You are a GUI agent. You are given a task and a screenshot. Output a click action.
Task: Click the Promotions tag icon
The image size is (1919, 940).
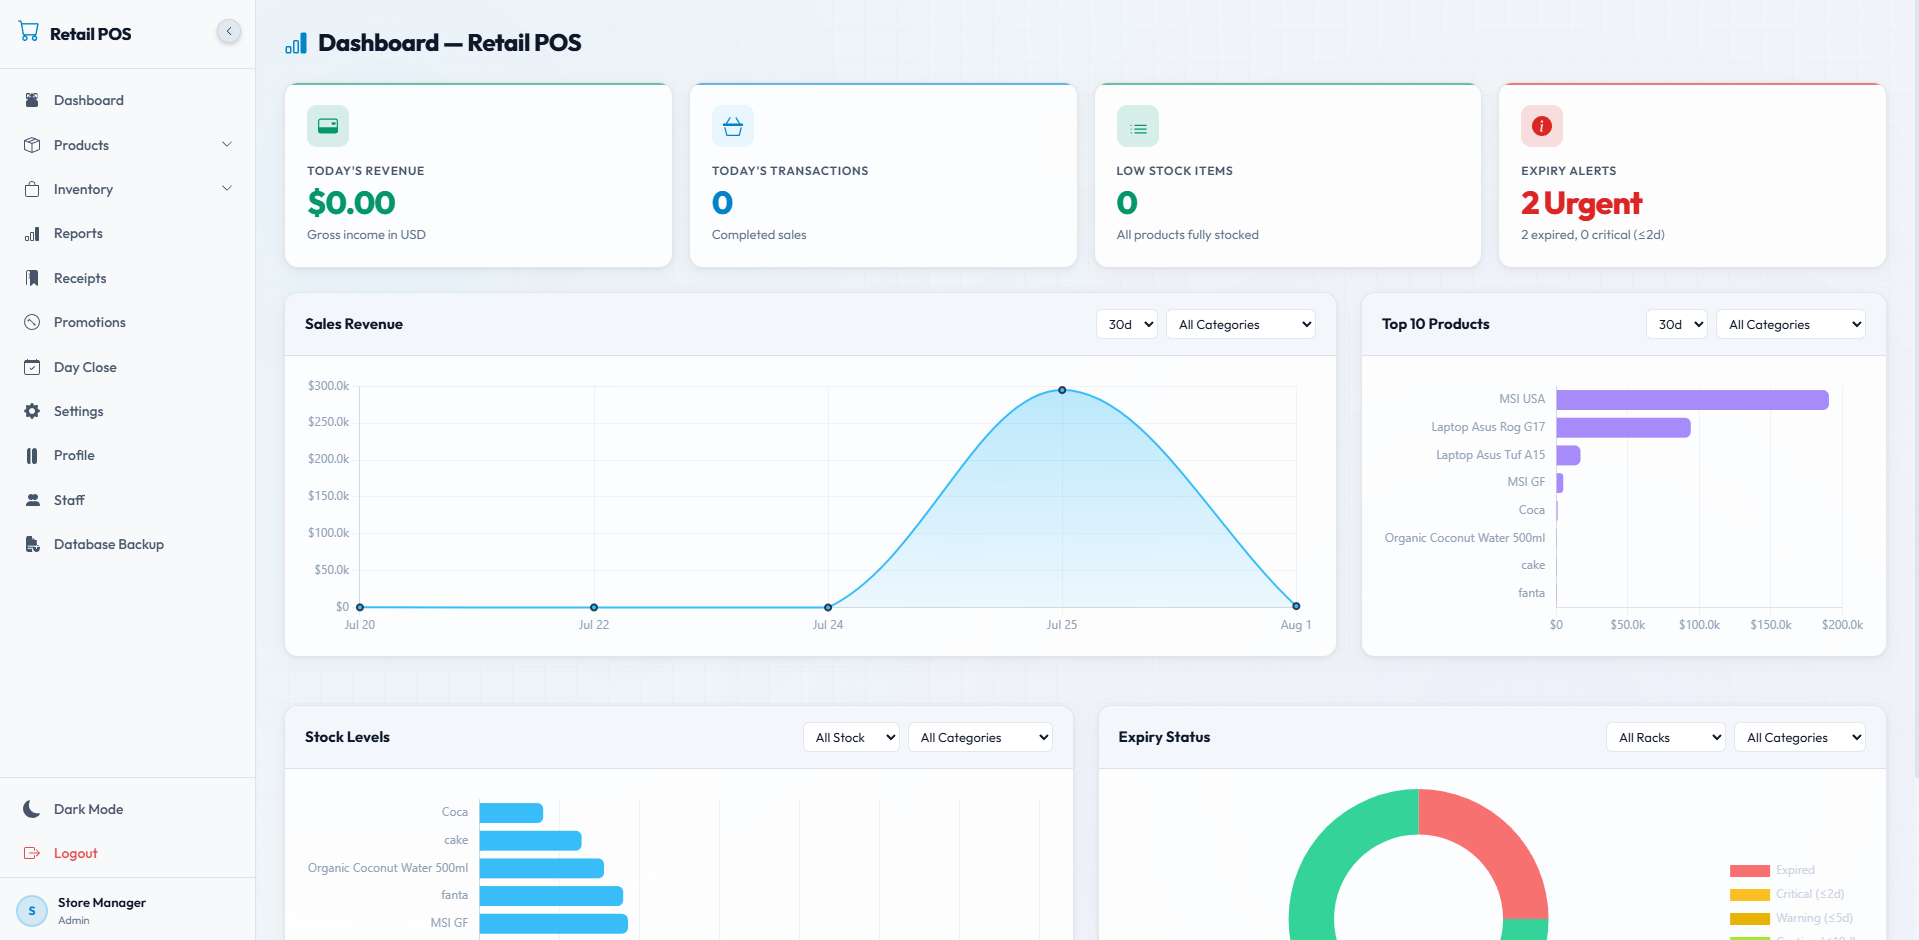32,322
